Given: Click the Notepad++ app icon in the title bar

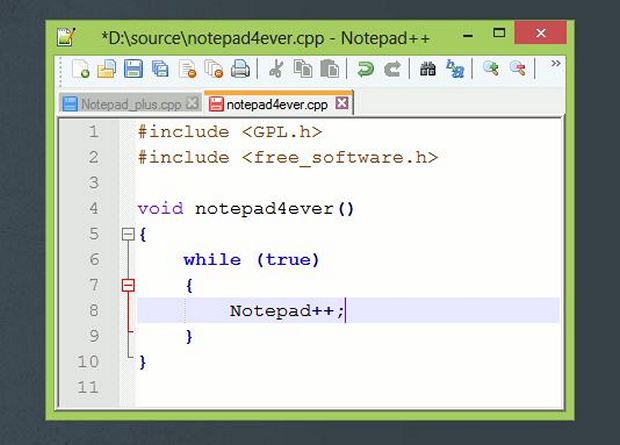Looking at the screenshot, I should click(x=66, y=38).
